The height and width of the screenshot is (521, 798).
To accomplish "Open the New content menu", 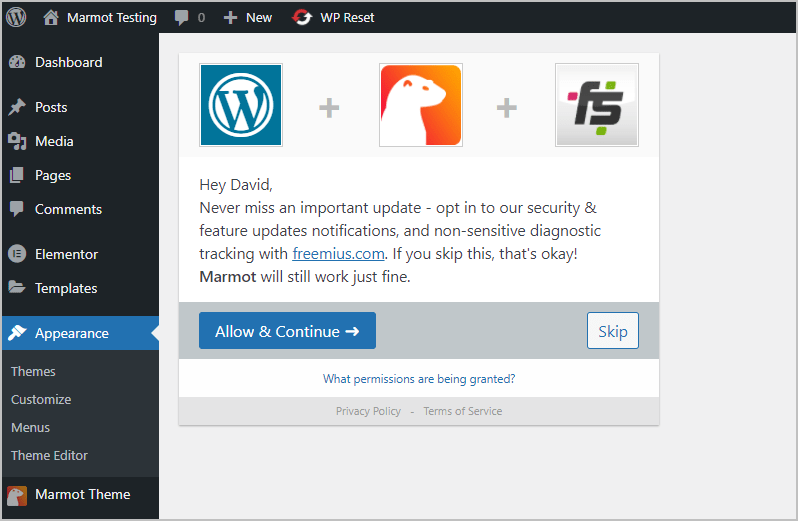I will (x=248, y=17).
